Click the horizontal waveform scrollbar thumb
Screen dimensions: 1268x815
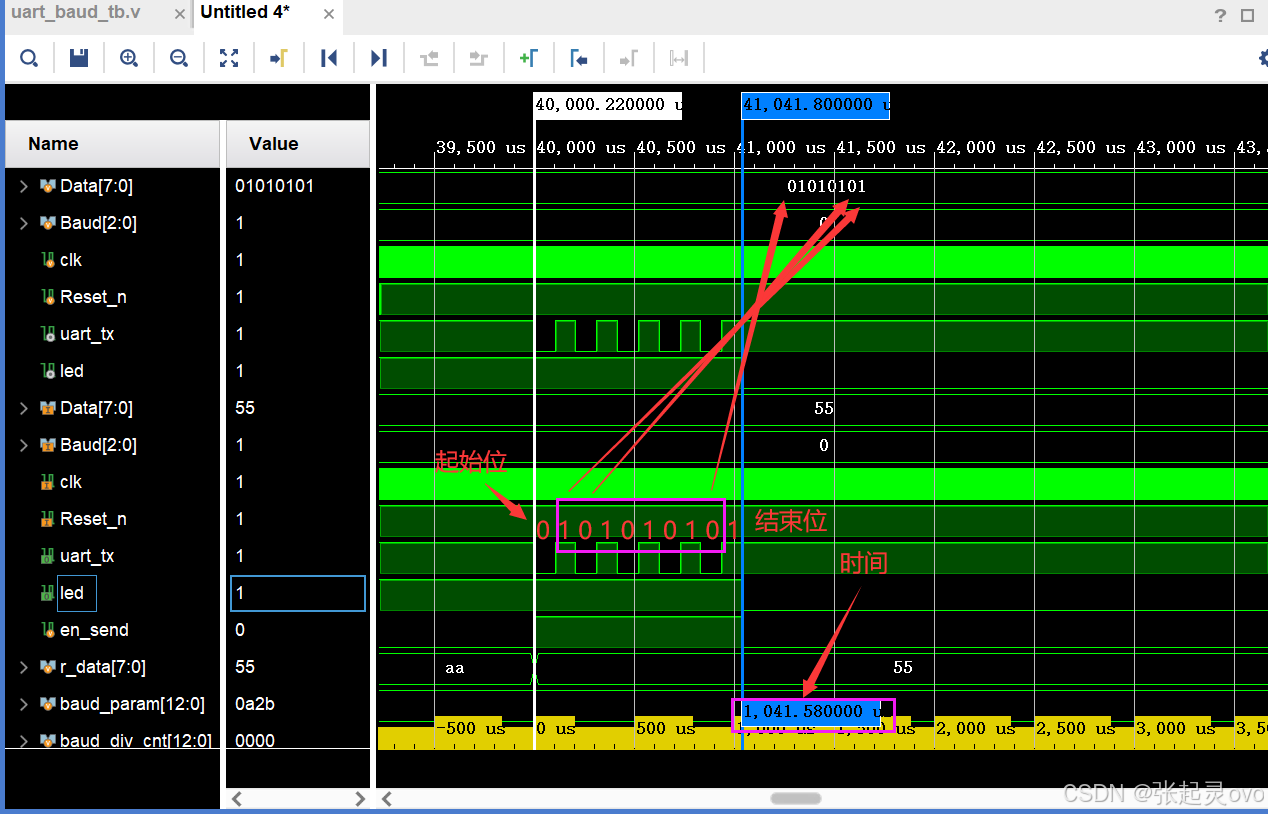[x=796, y=798]
